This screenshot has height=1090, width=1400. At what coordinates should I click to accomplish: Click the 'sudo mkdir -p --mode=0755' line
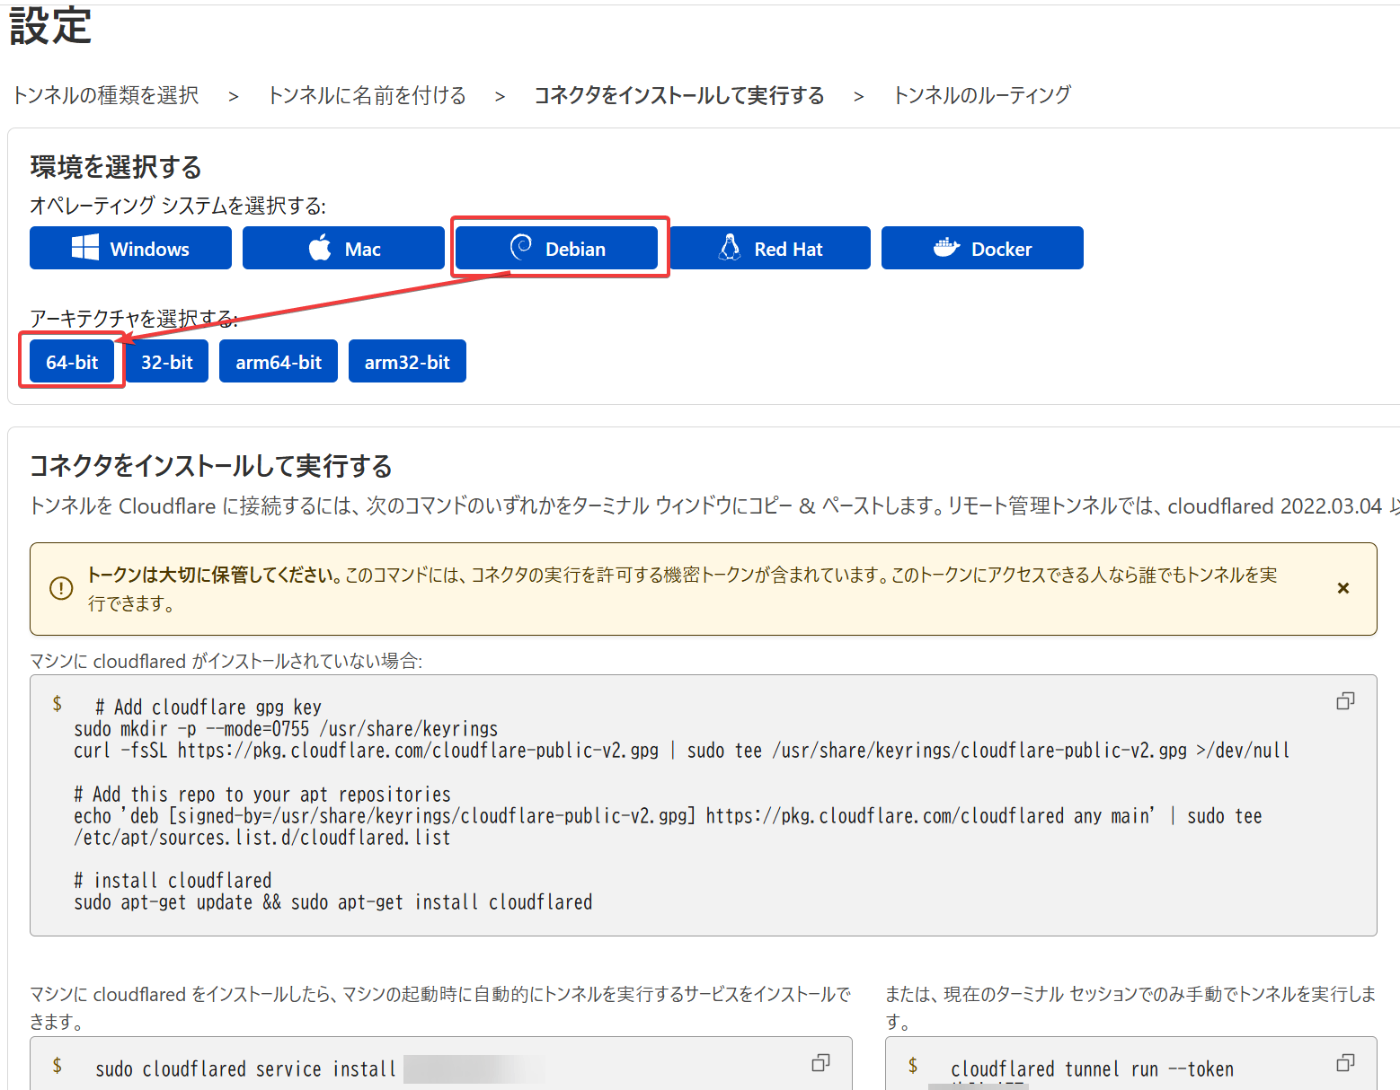click(x=286, y=729)
